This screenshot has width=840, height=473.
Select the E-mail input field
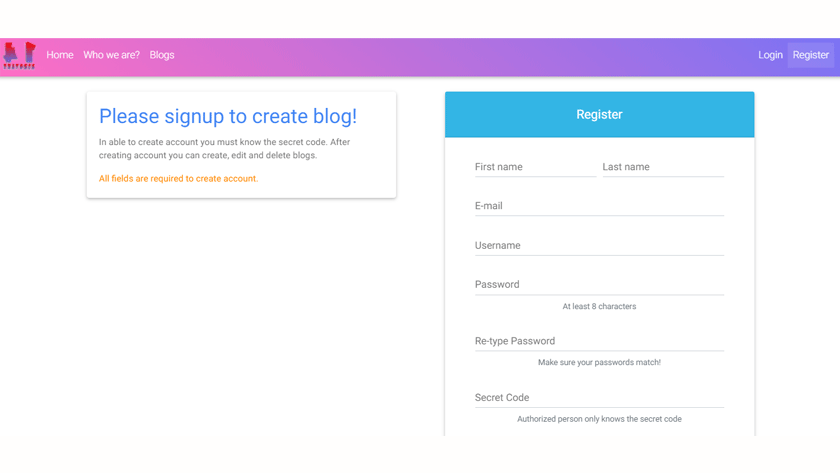599,206
